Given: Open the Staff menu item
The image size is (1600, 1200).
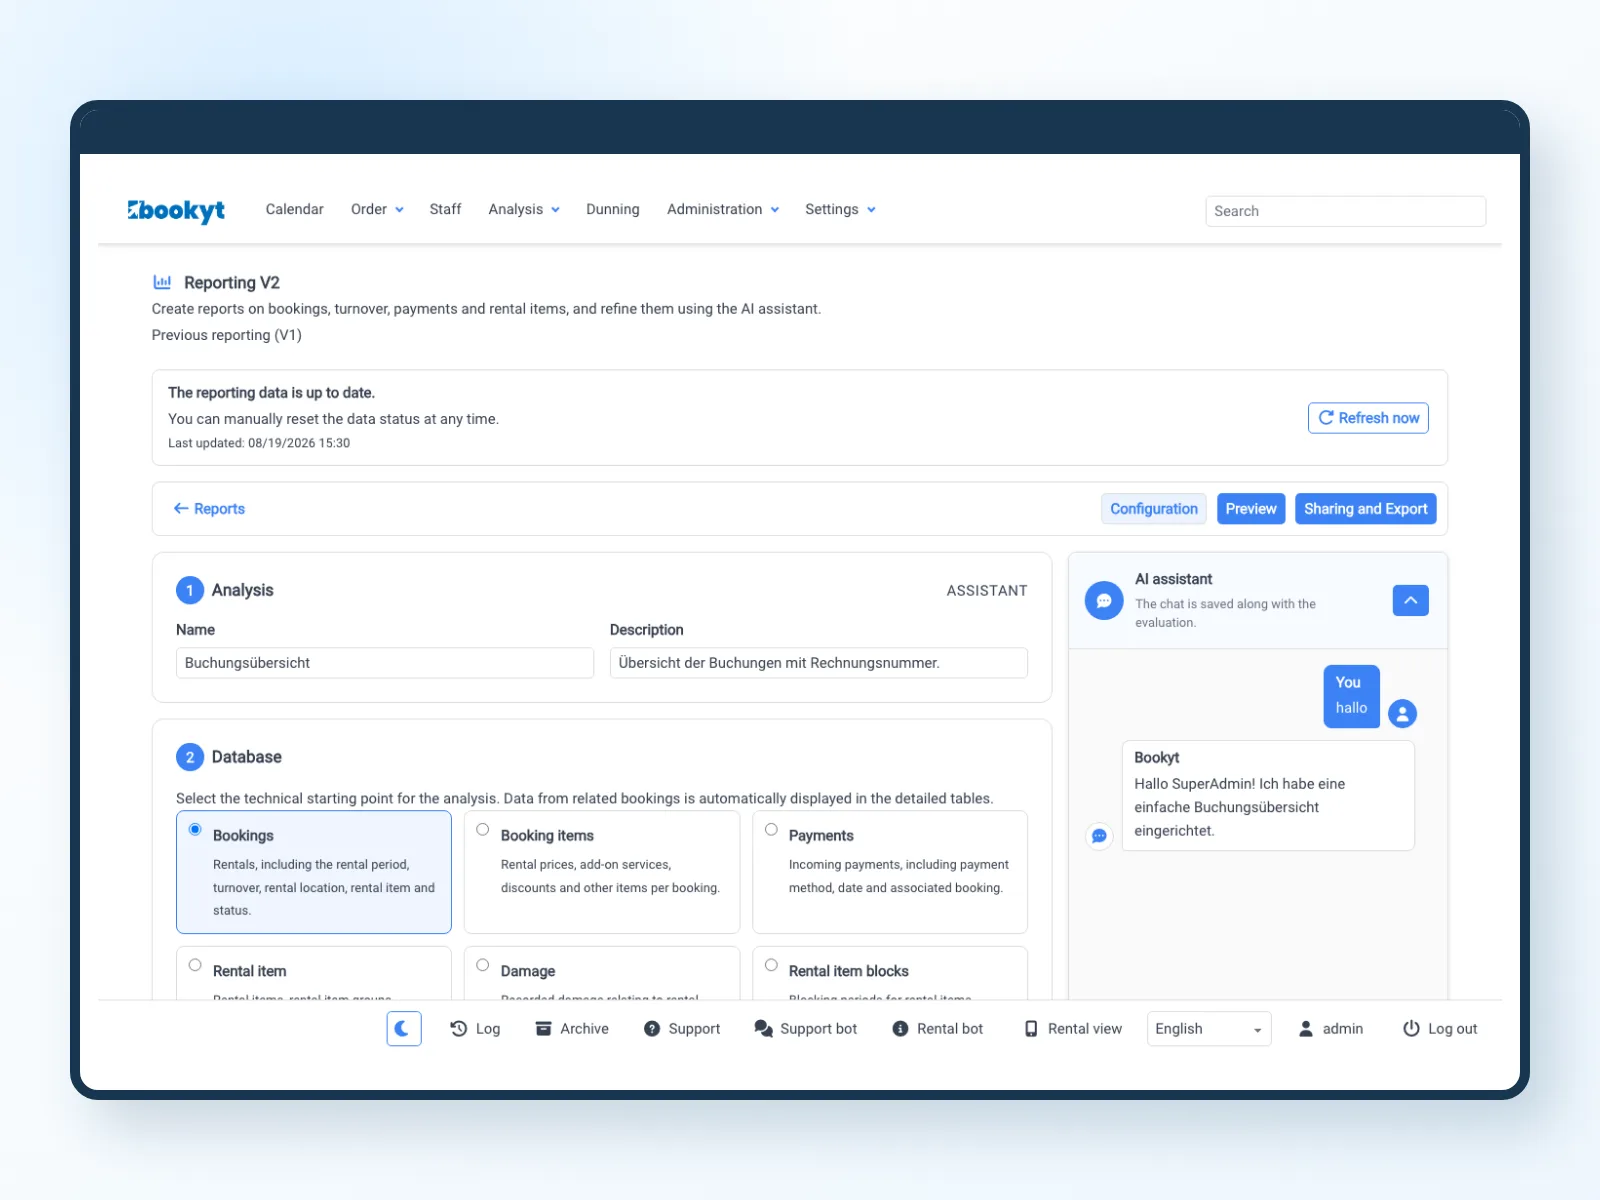Looking at the screenshot, I should click(x=445, y=209).
